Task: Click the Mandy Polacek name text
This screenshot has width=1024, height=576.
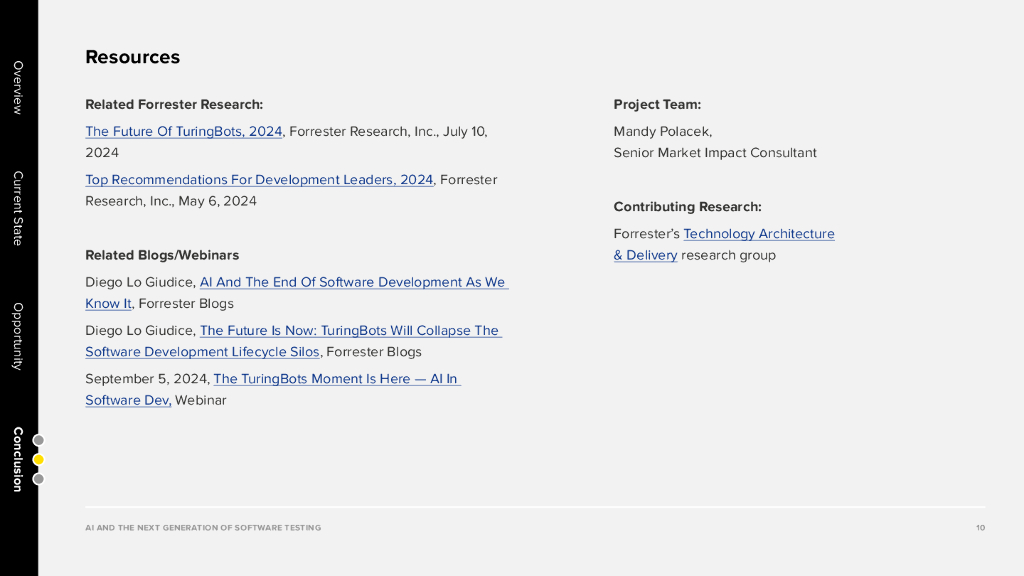Action: (662, 131)
